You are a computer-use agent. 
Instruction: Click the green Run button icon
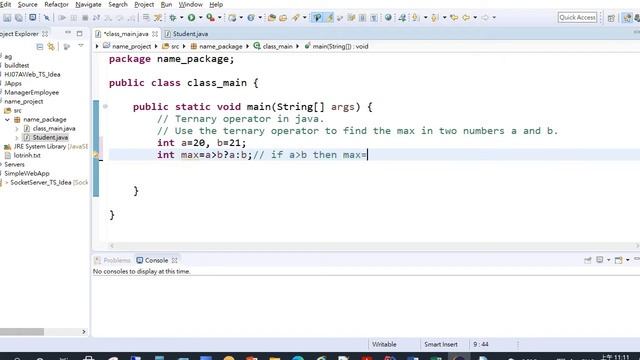click(x=191, y=18)
